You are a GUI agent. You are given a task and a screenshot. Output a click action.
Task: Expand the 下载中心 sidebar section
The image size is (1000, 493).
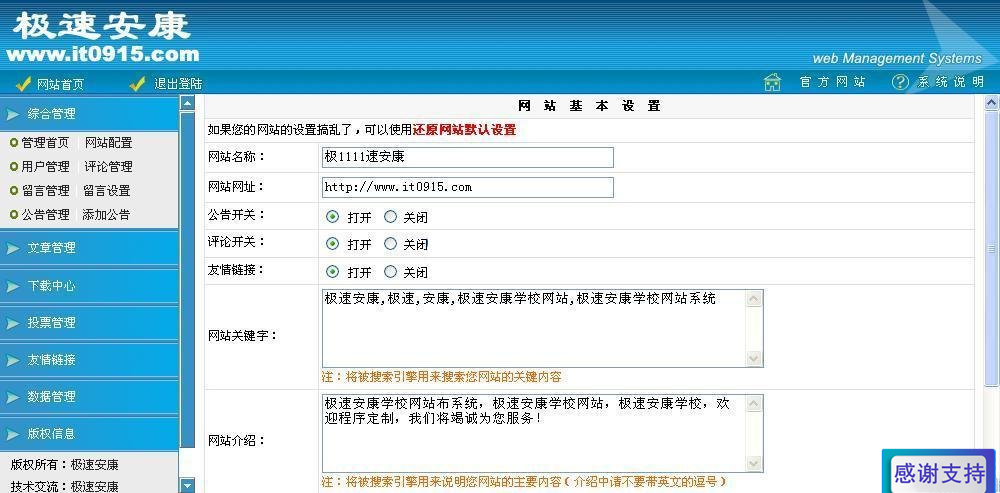pyautogui.click(x=89, y=286)
